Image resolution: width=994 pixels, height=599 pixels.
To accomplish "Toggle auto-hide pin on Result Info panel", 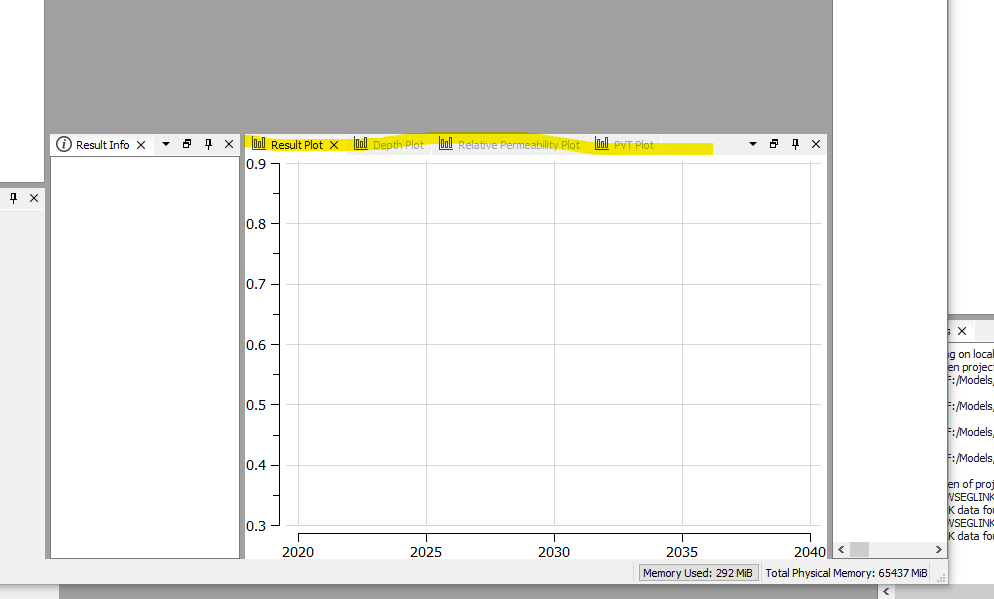I will click(x=207, y=144).
